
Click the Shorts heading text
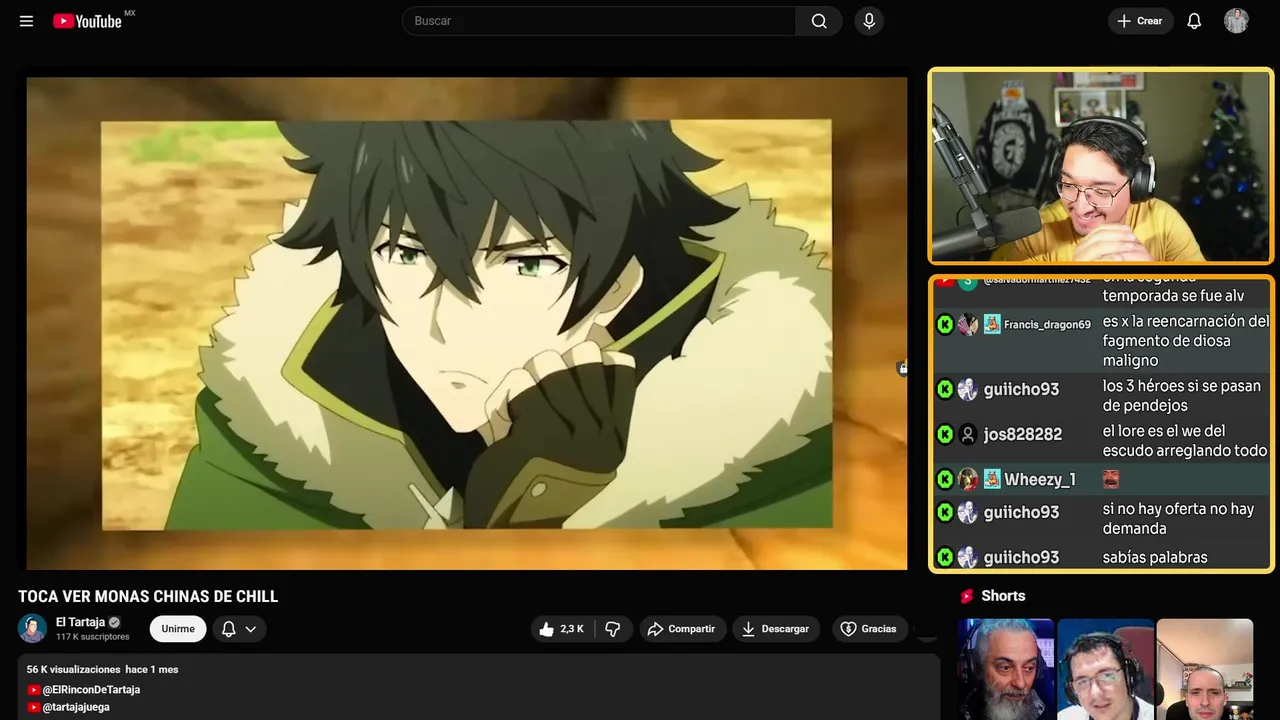[1003, 596]
